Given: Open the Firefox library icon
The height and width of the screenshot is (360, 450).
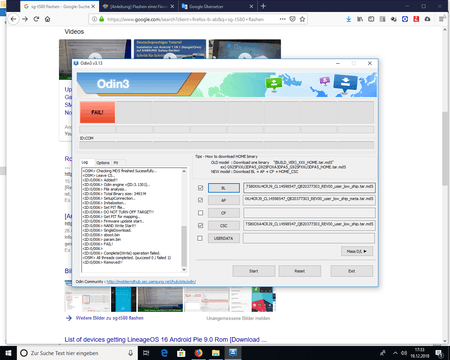Looking at the screenshot, I should 360,19.
